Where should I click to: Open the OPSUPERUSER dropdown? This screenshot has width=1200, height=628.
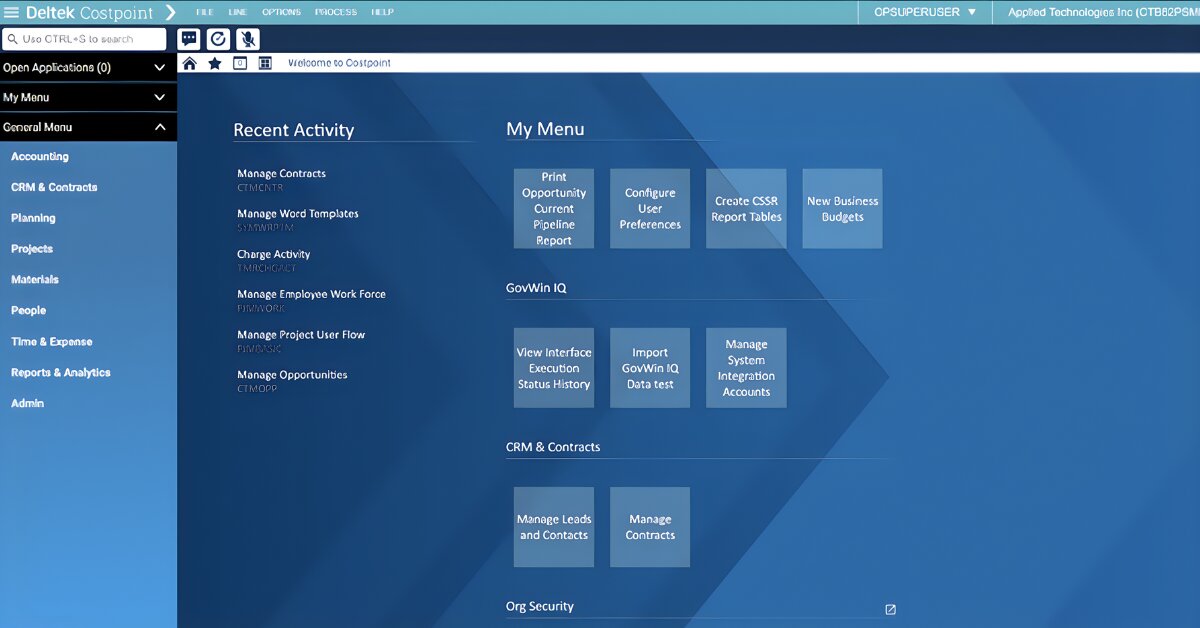[x=924, y=12]
